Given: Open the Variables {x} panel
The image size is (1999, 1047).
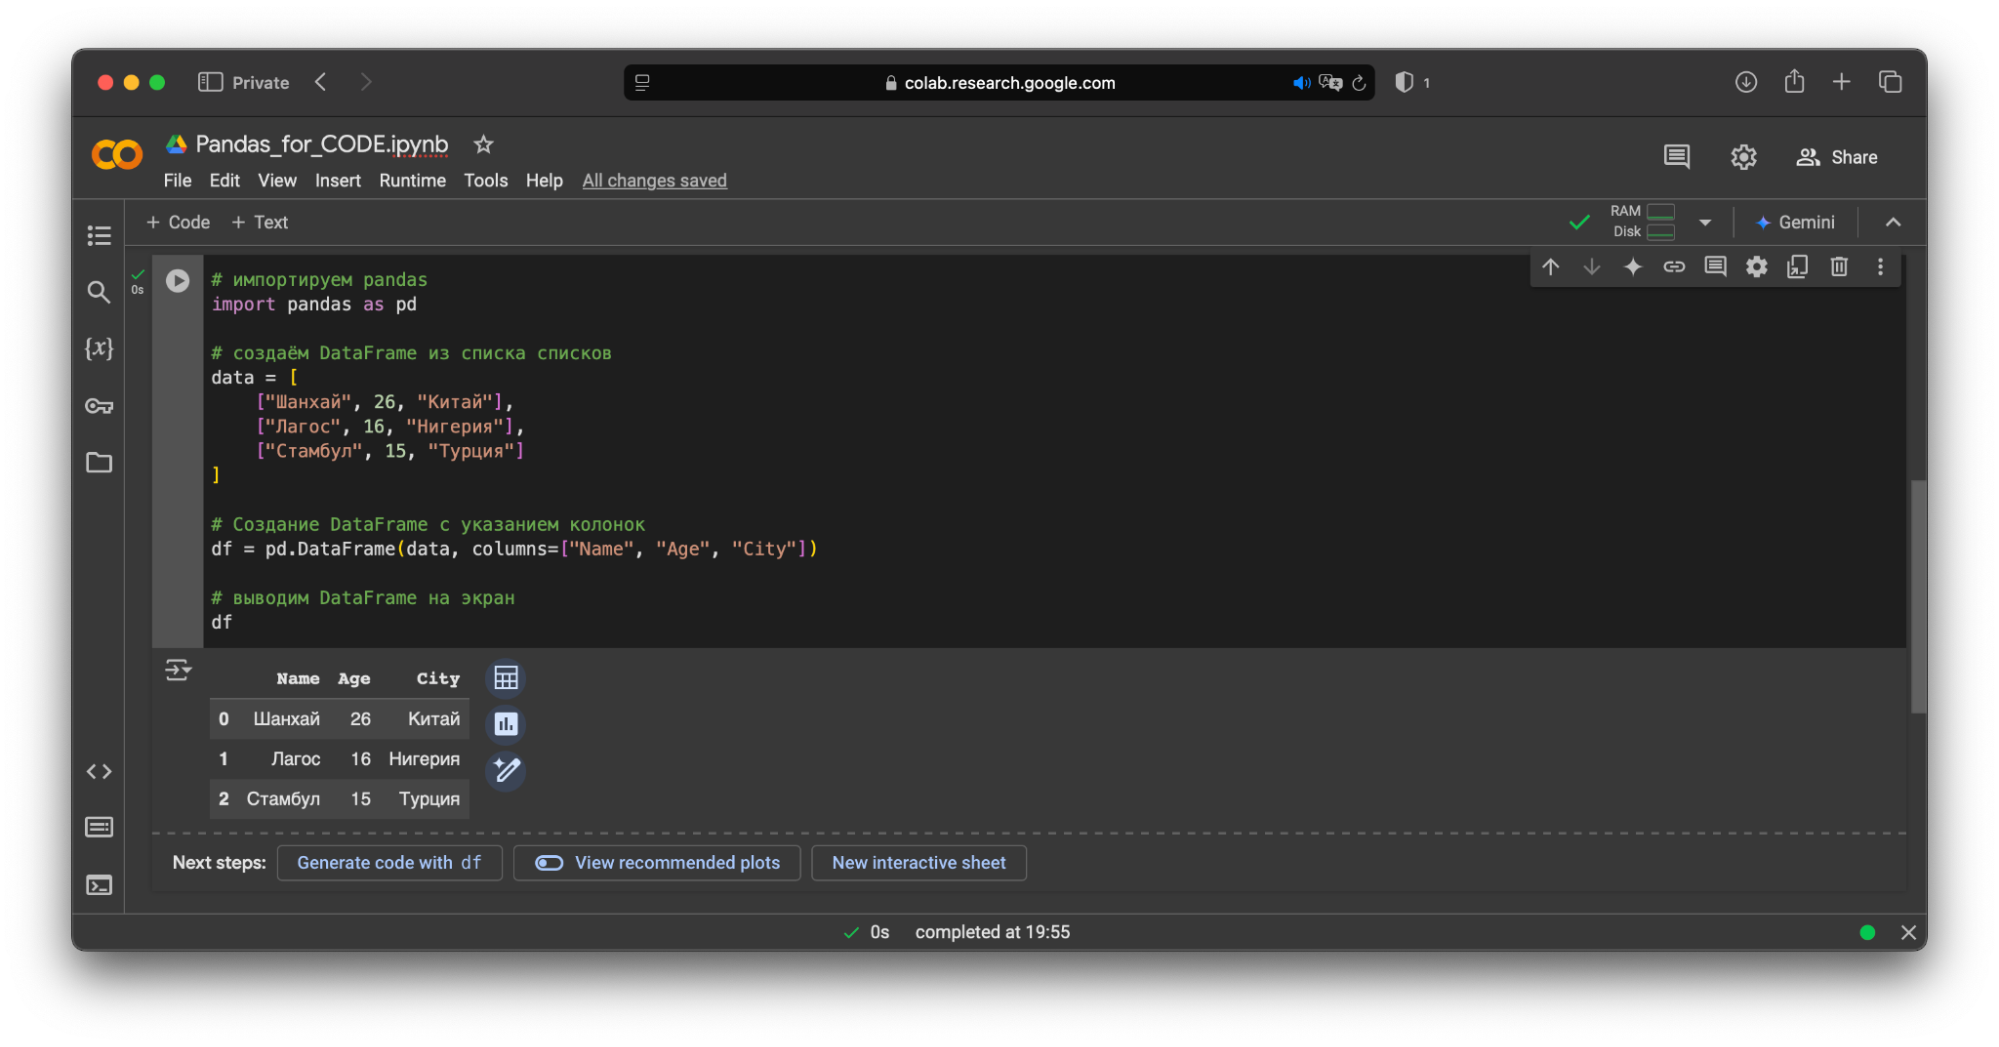Looking at the screenshot, I should [99, 348].
